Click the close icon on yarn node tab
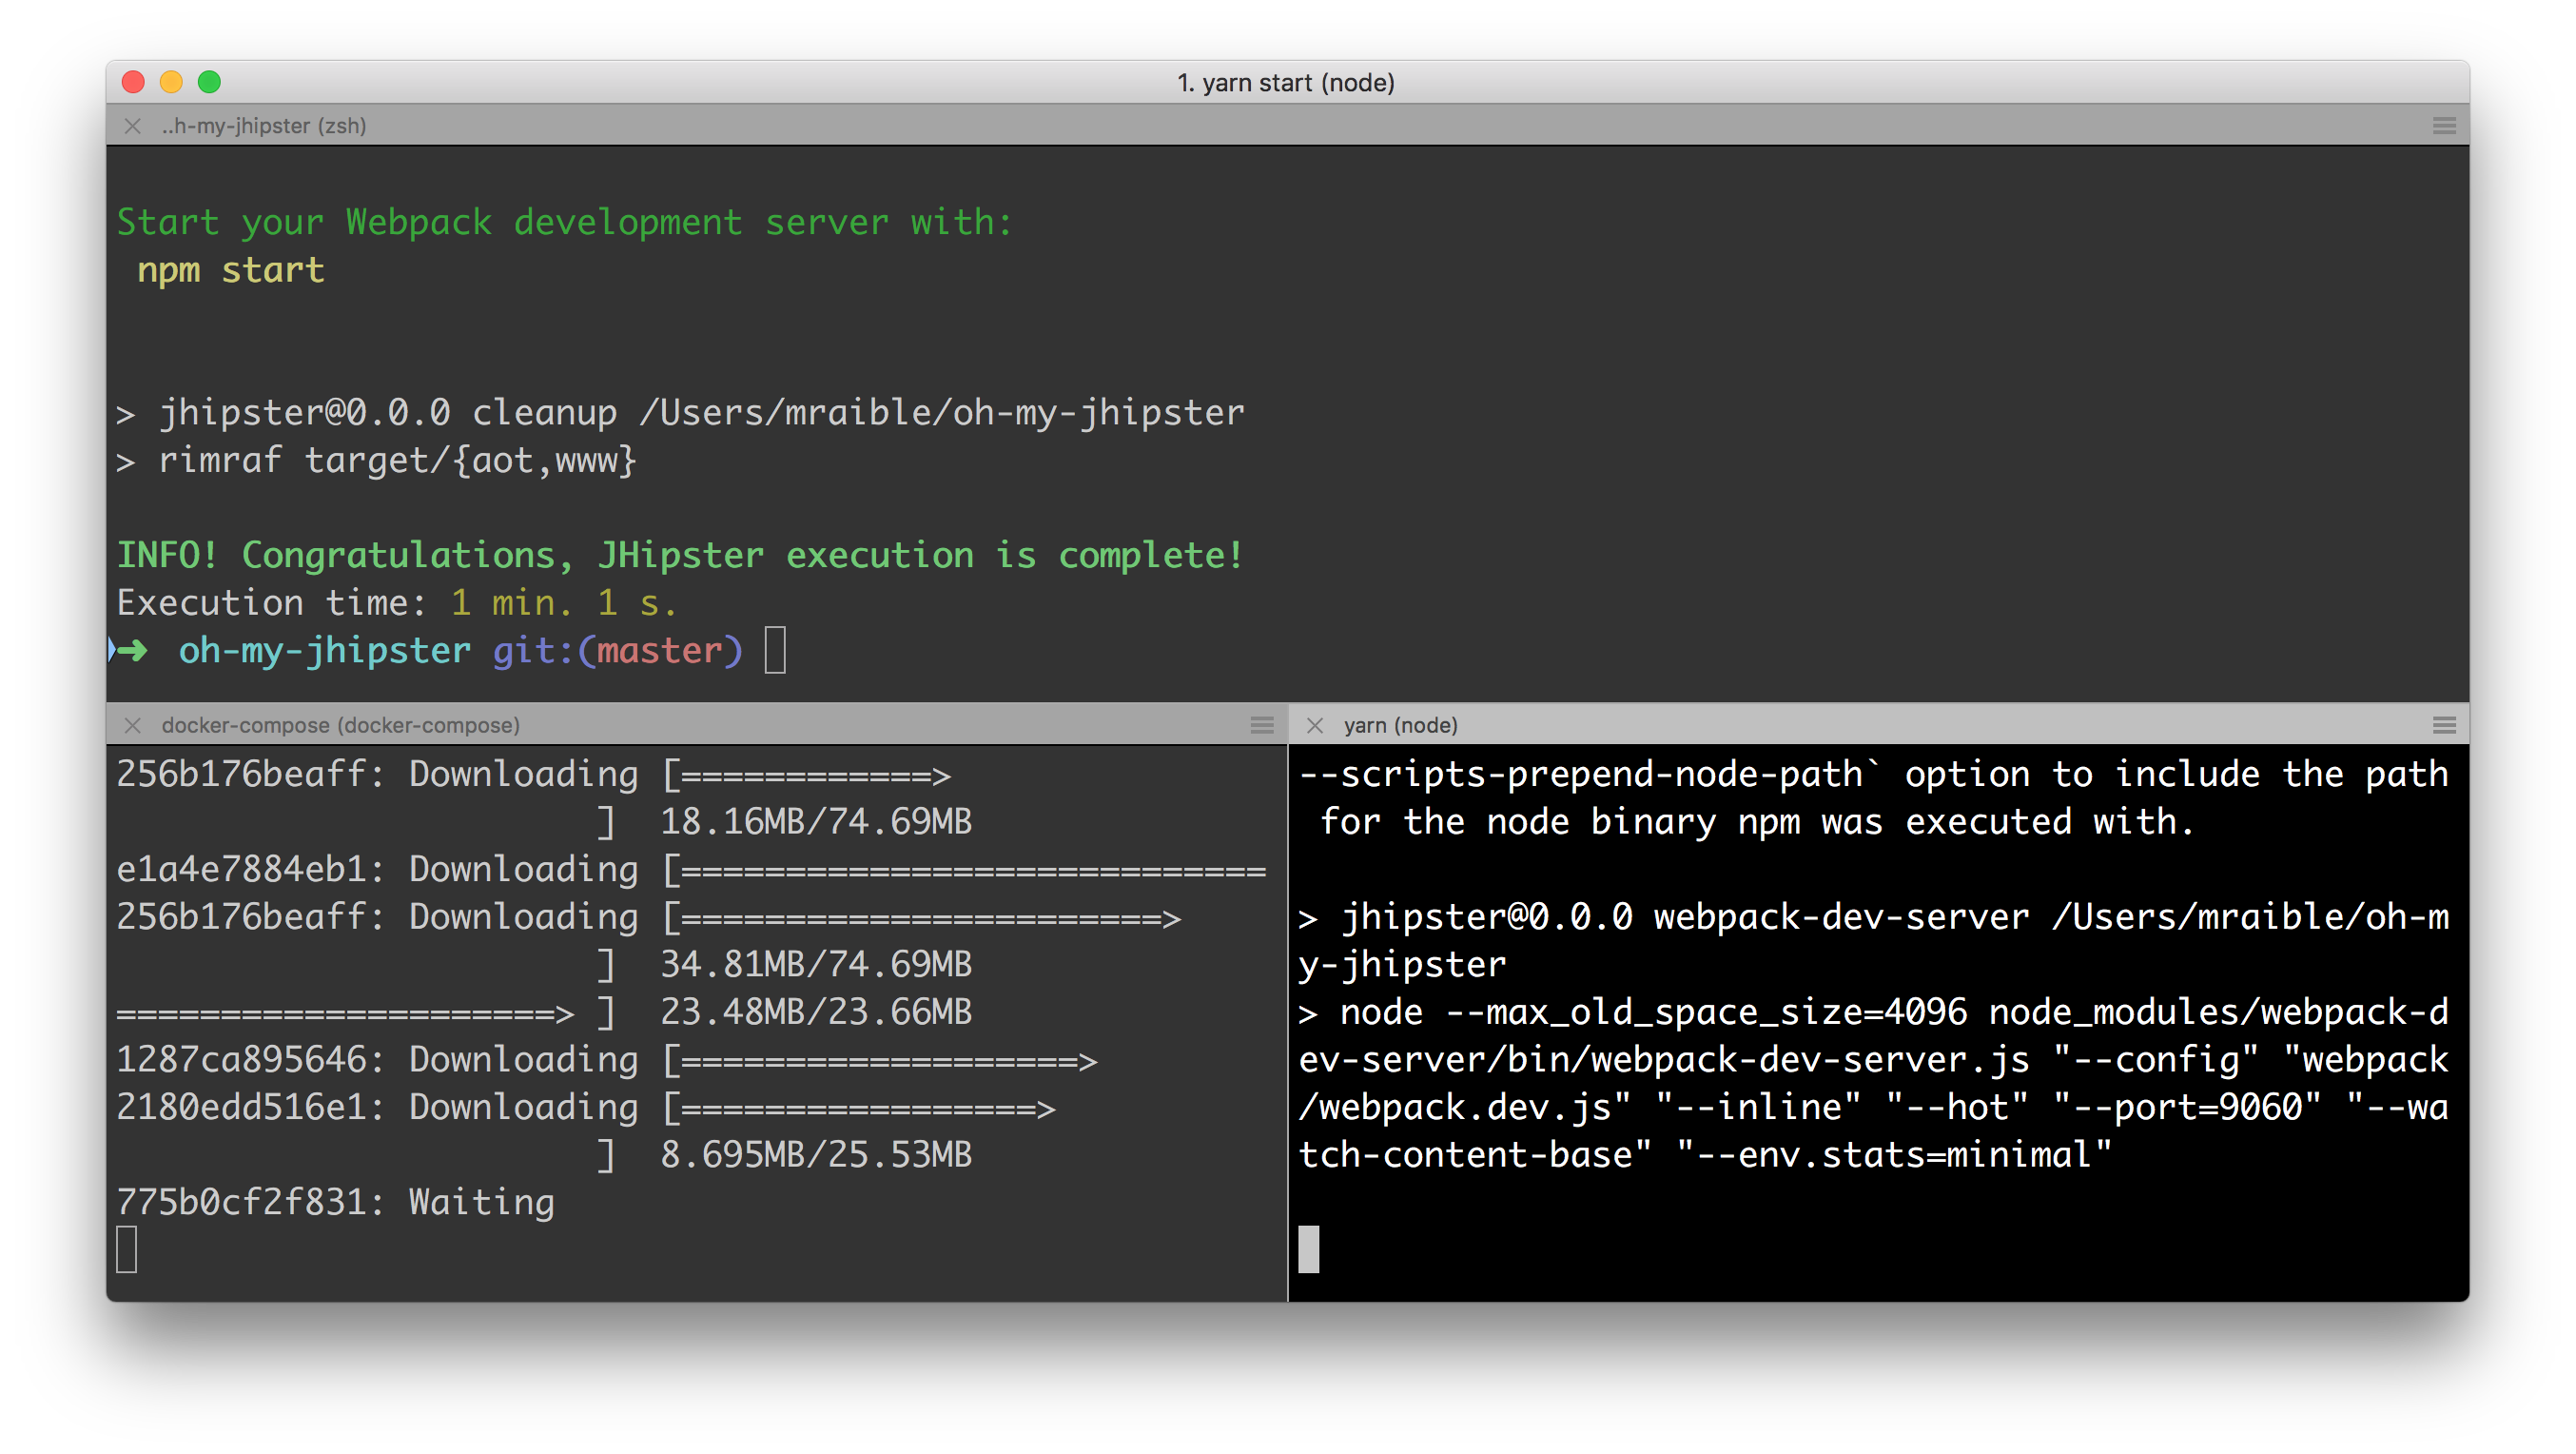 [x=1315, y=725]
